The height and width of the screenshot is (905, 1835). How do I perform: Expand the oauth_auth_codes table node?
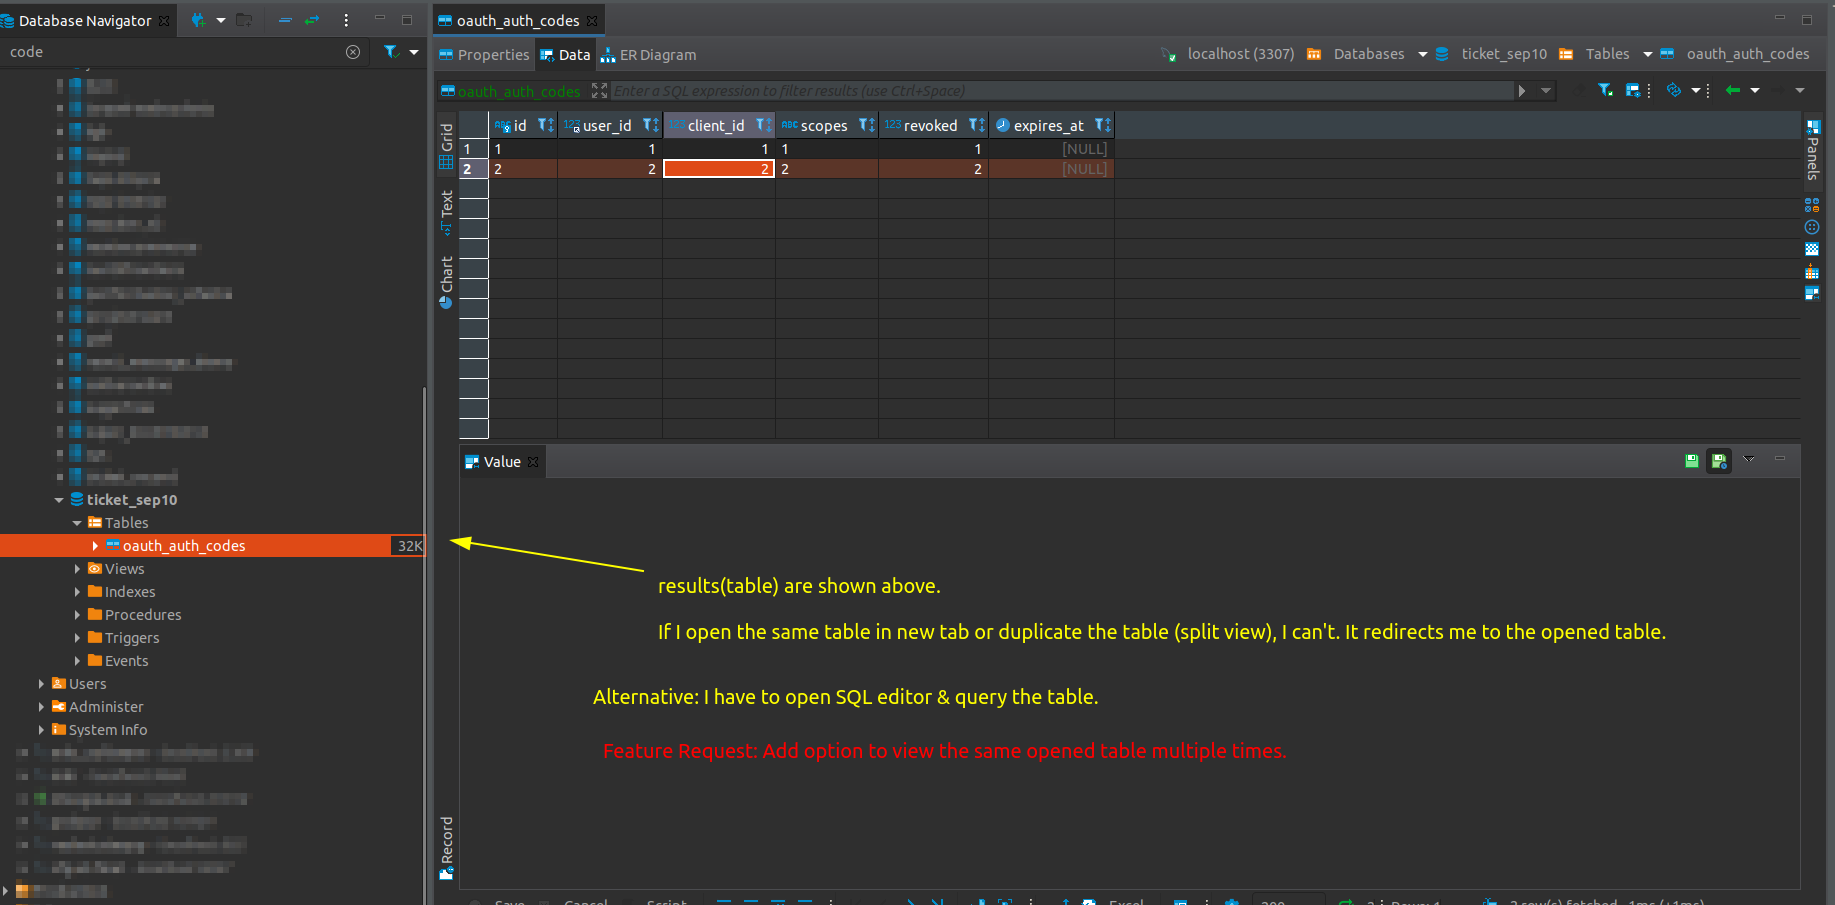[95, 546]
